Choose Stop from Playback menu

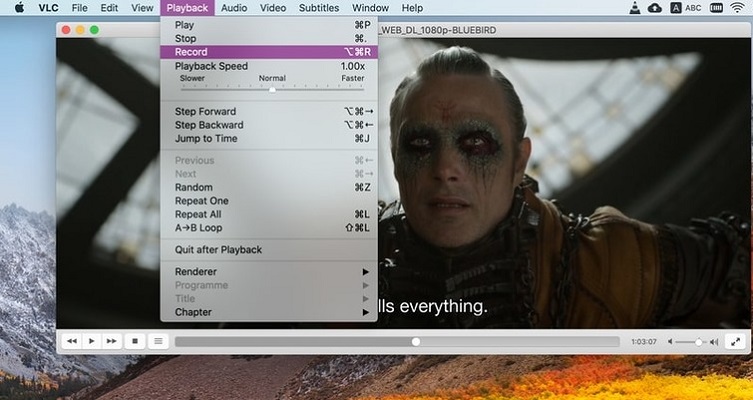tap(269, 38)
